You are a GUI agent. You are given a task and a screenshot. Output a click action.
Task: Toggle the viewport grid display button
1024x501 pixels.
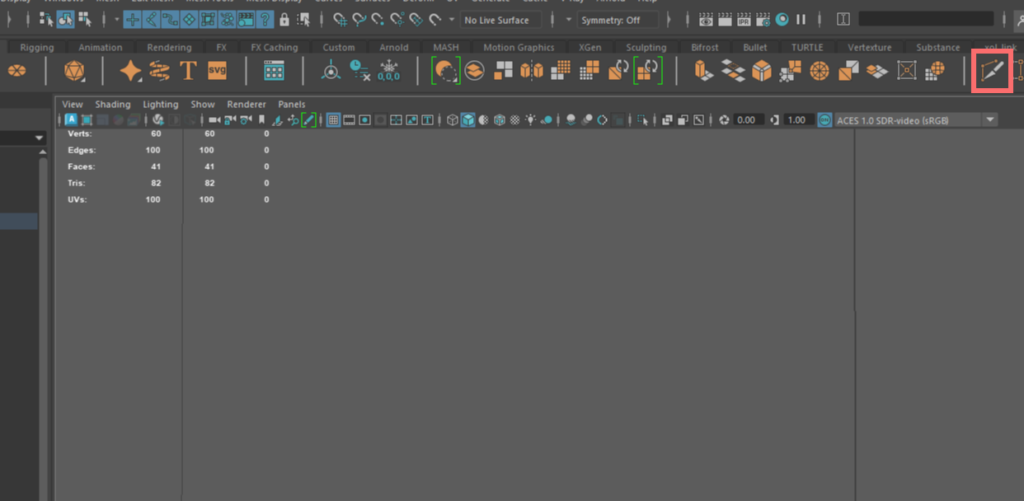[333, 120]
